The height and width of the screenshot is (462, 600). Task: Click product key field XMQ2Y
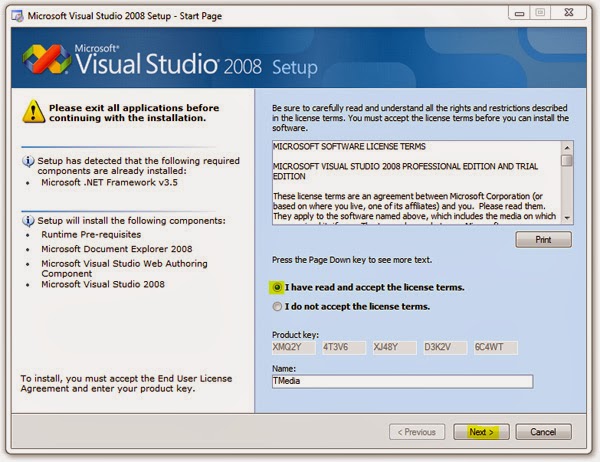[294, 348]
